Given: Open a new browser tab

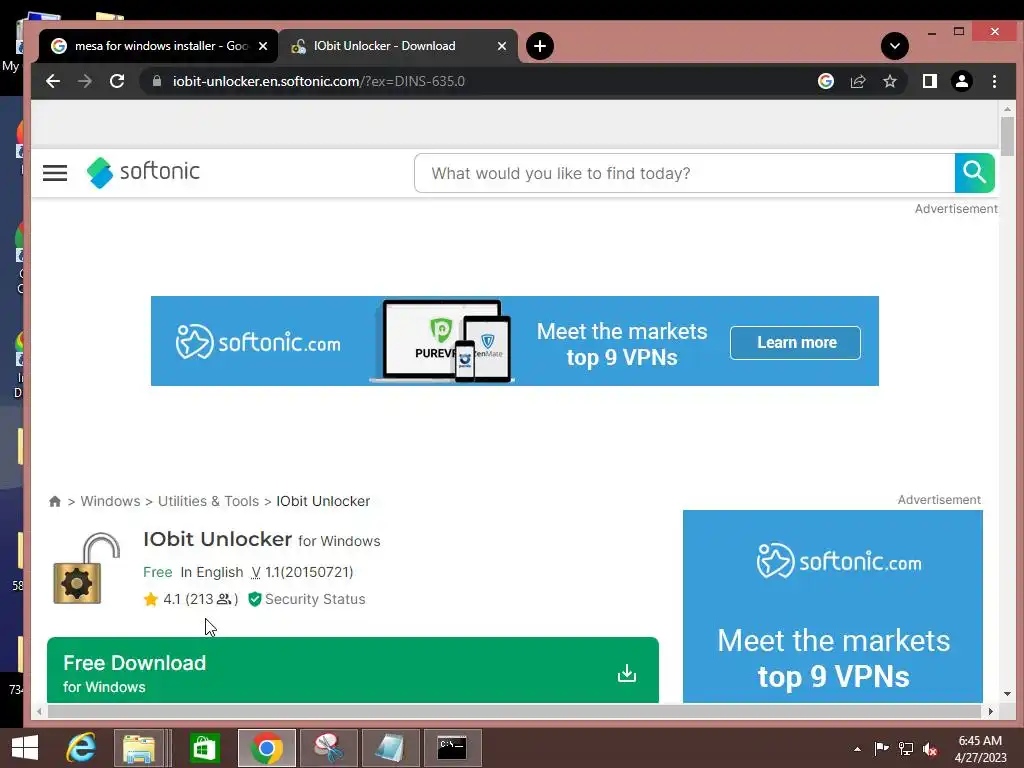Looking at the screenshot, I should coord(539,46).
